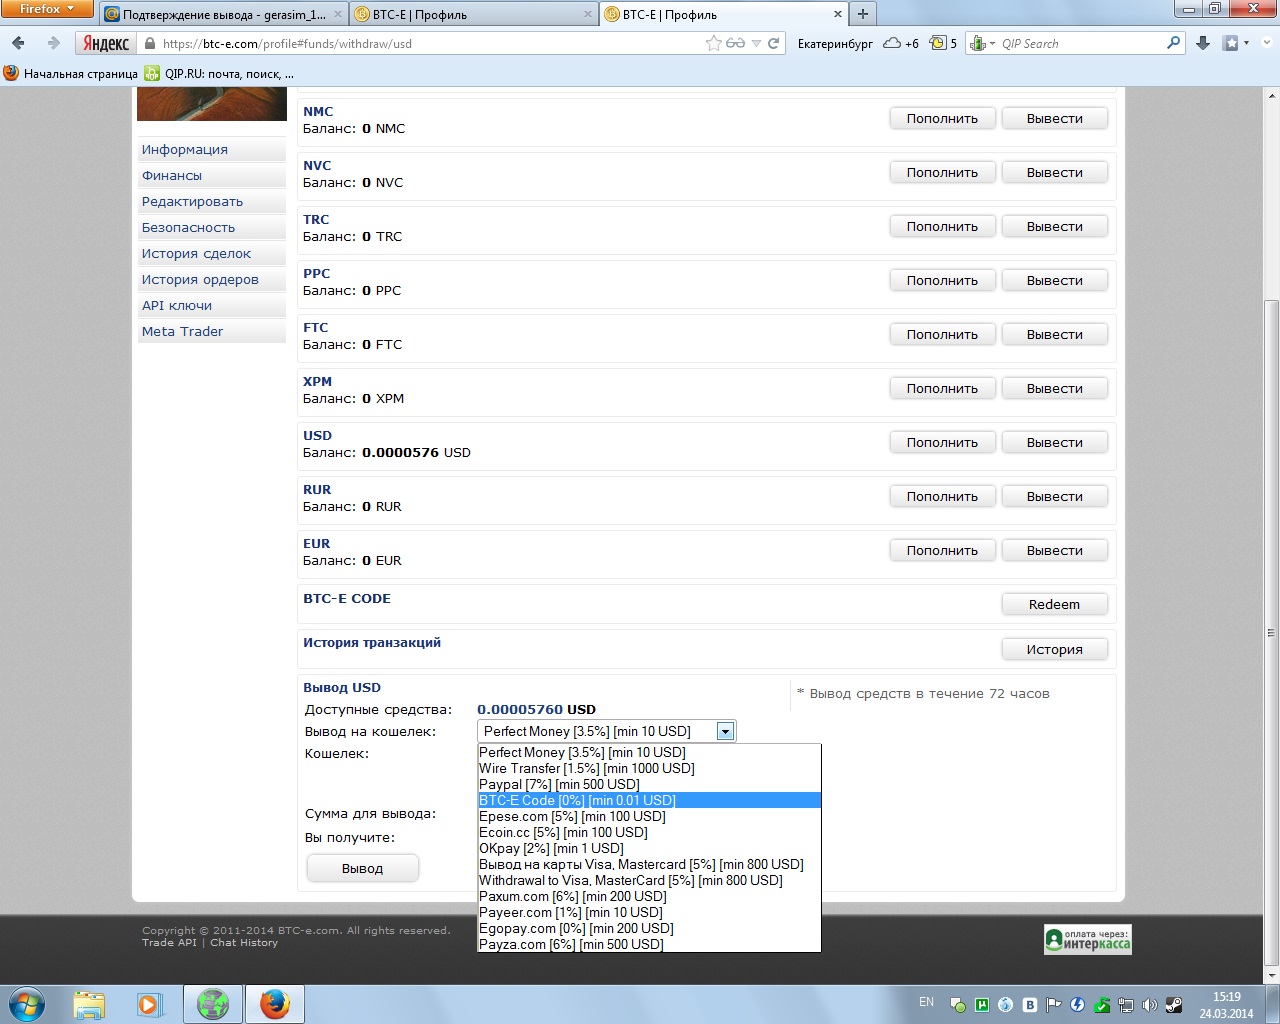The height and width of the screenshot is (1024, 1280).
Task: Choose Payza.com [6%] option
Action: click(x=649, y=944)
